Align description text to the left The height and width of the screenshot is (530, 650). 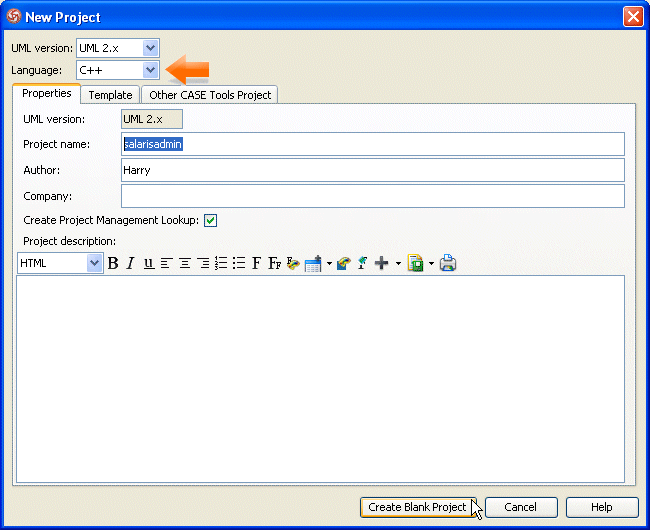166,263
